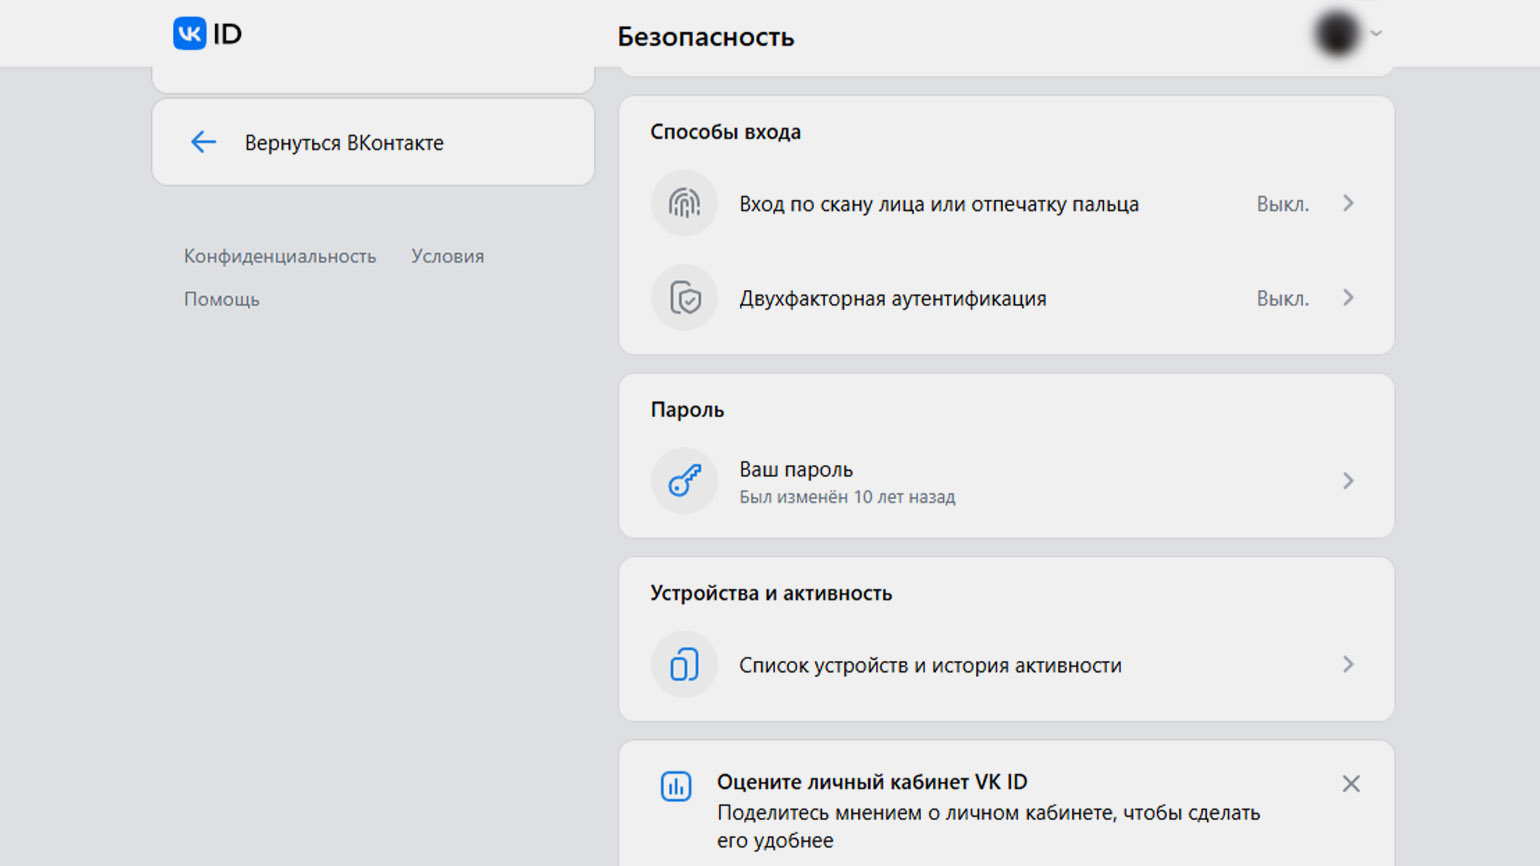This screenshot has width=1540, height=866.
Task: Open the blurred profile avatar
Action: pyautogui.click(x=1336, y=34)
